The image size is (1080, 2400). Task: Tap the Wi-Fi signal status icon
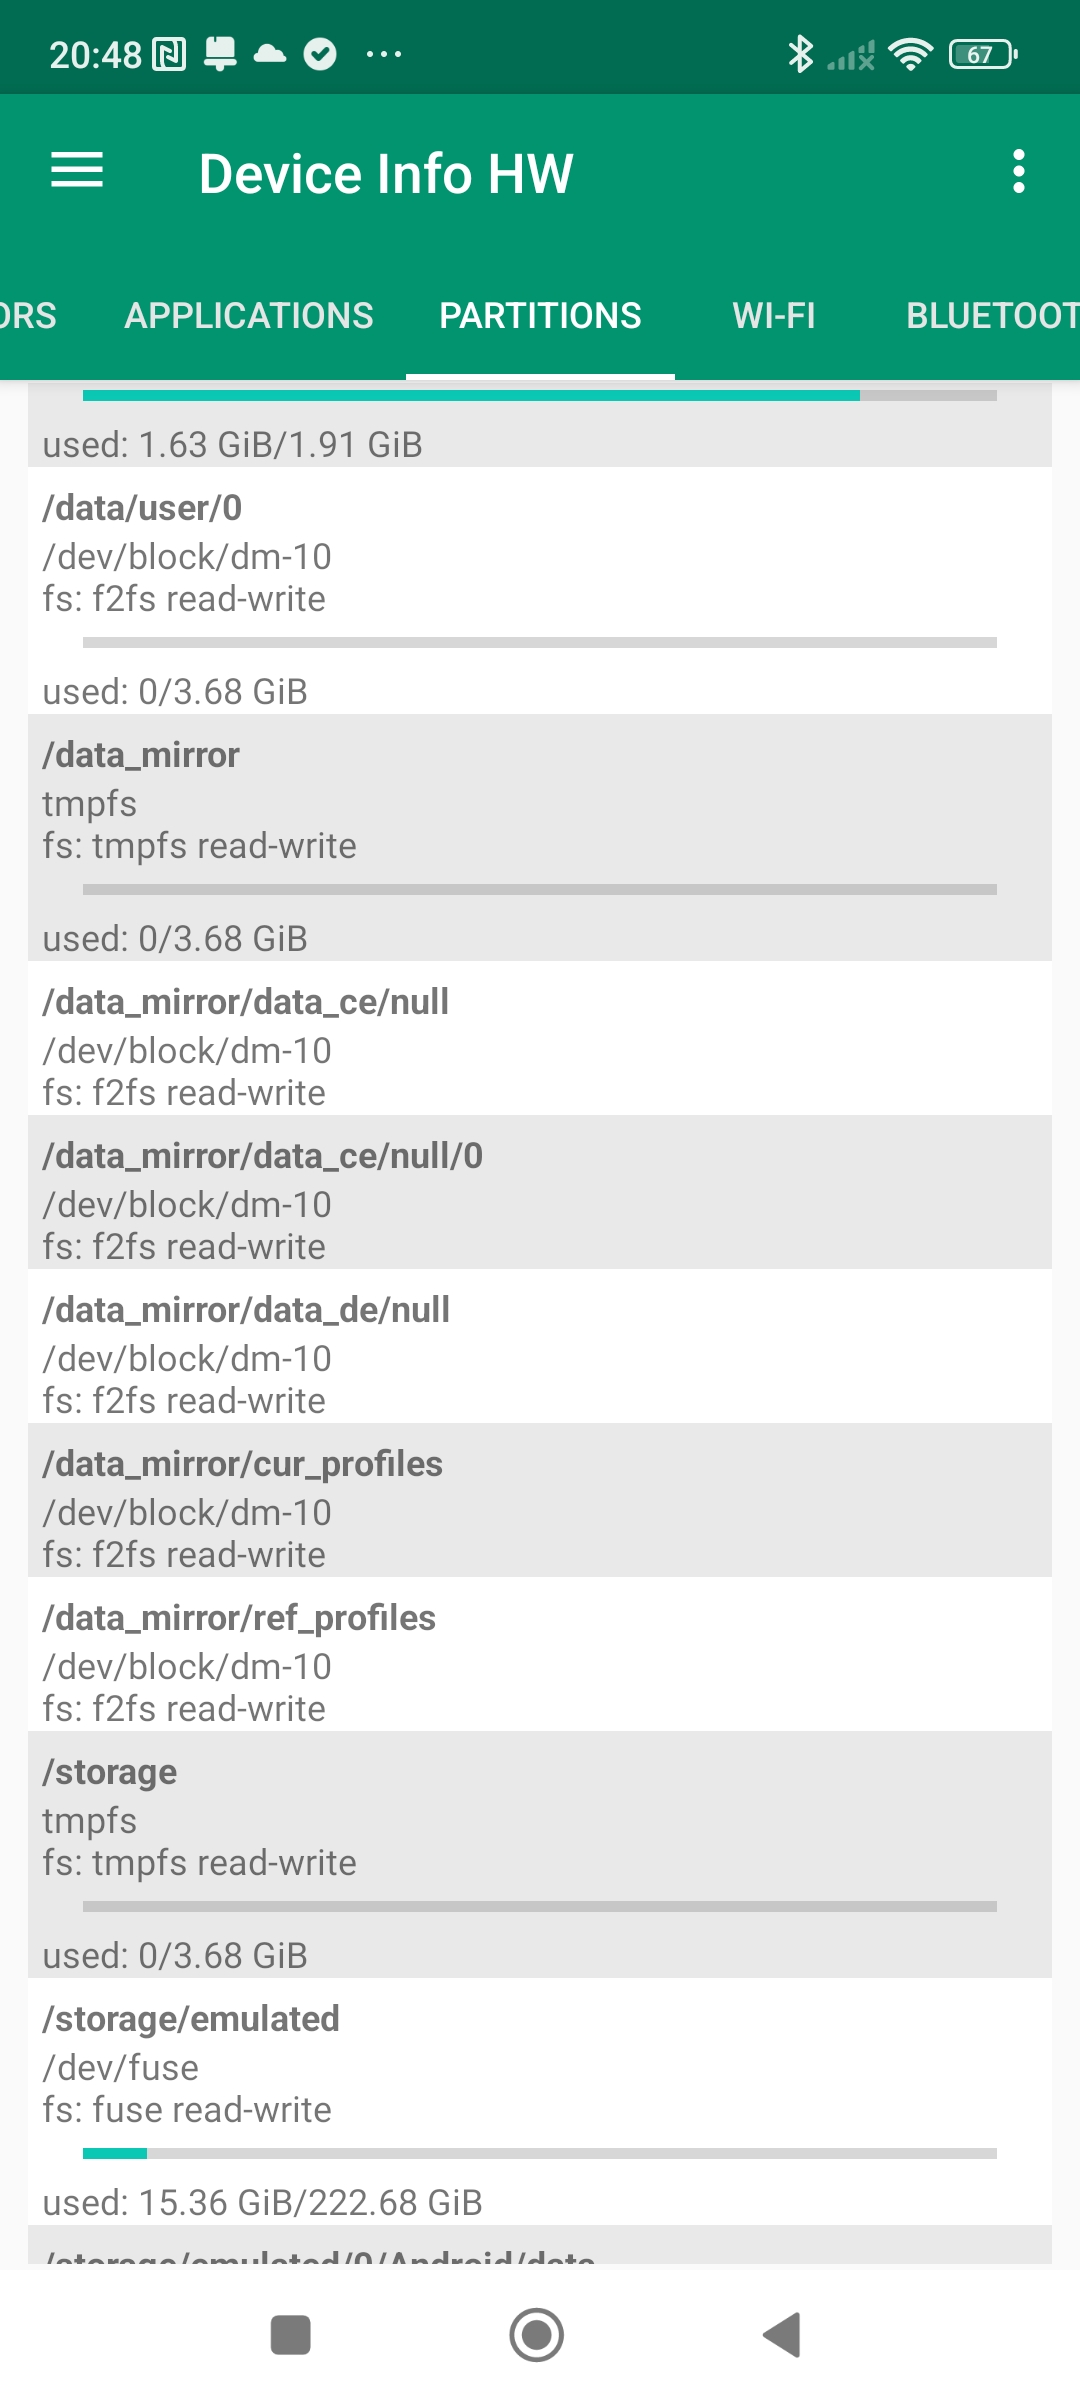click(x=910, y=54)
